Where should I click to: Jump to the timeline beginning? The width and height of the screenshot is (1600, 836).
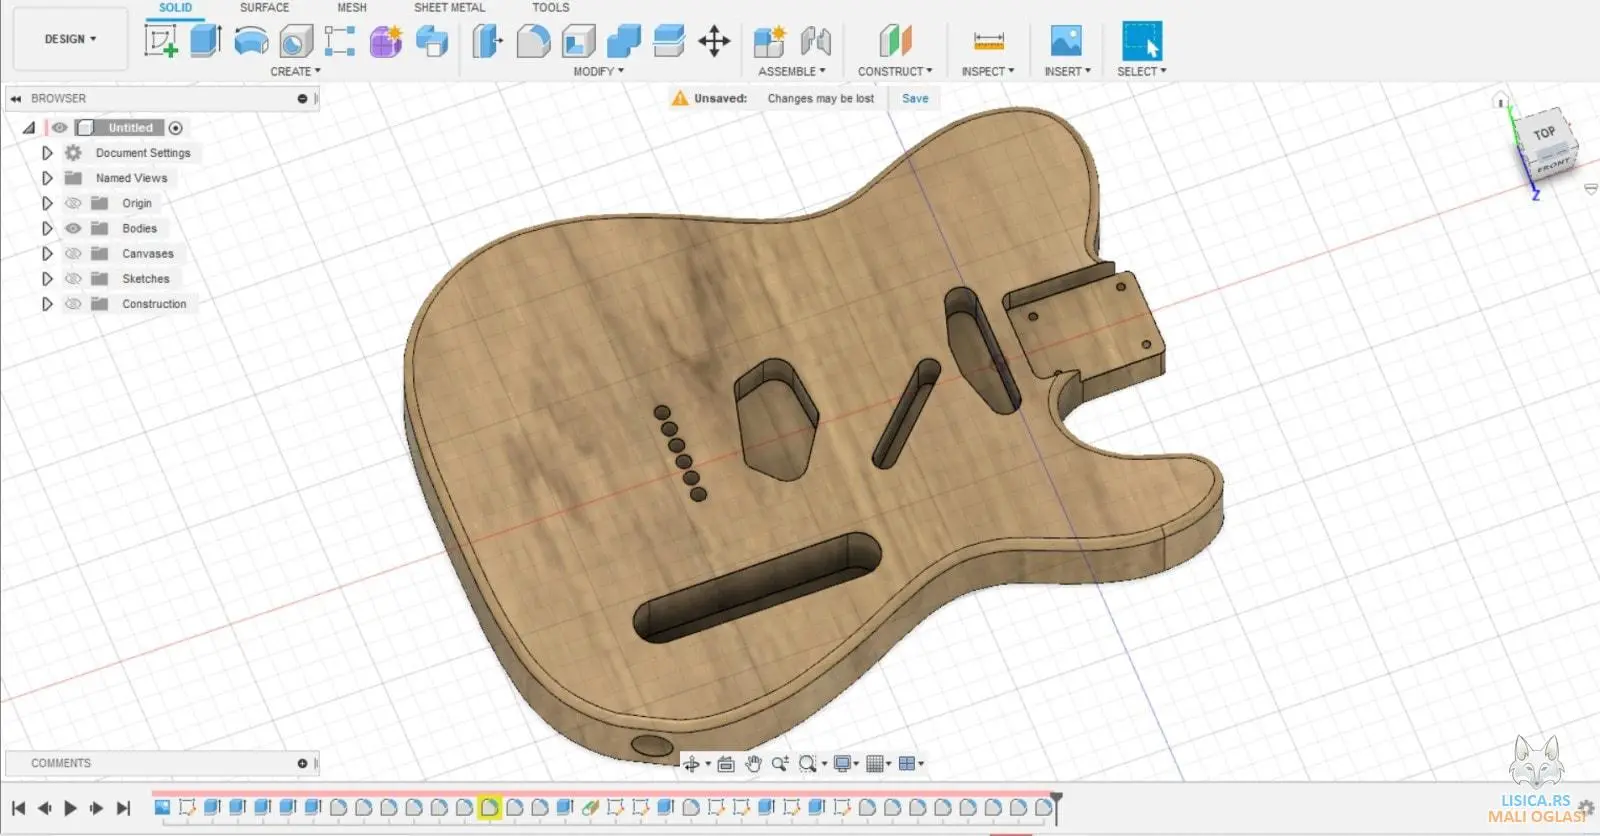point(18,808)
